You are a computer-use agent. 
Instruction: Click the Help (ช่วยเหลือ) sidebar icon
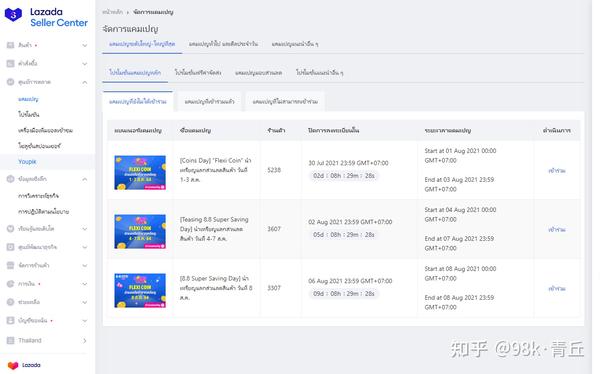[10, 302]
